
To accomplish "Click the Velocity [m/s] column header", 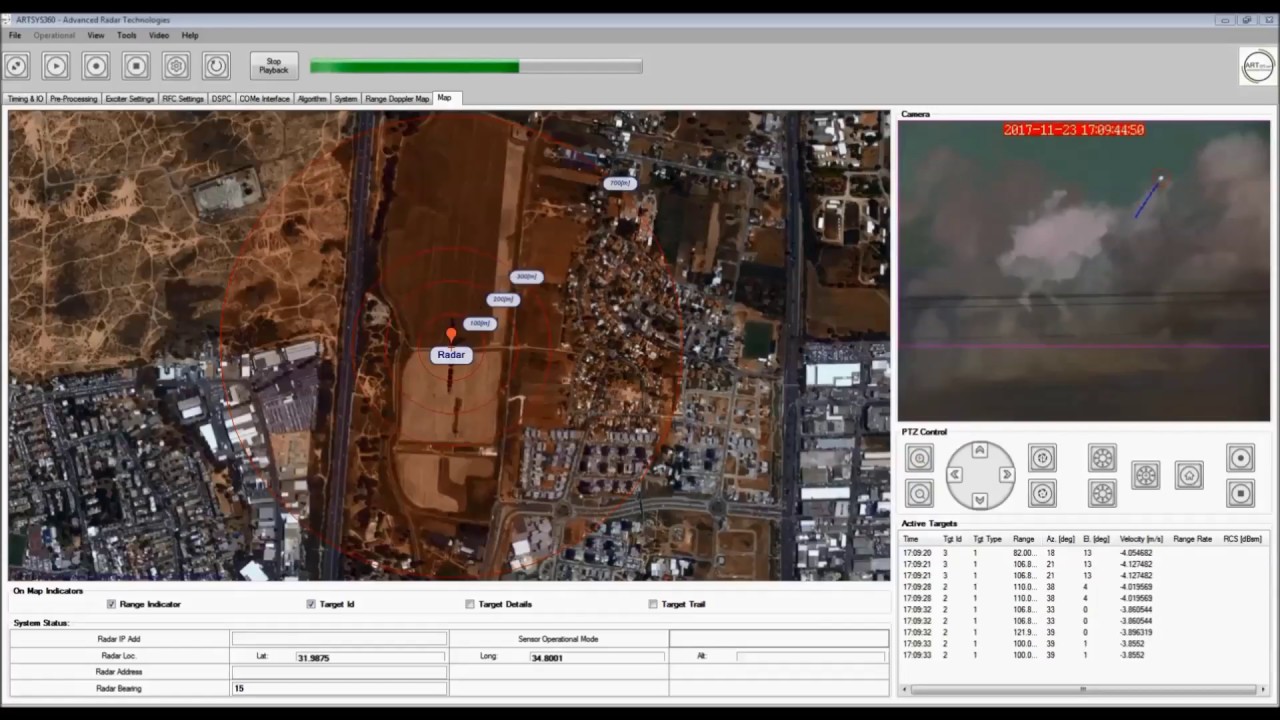I will pos(1141,539).
